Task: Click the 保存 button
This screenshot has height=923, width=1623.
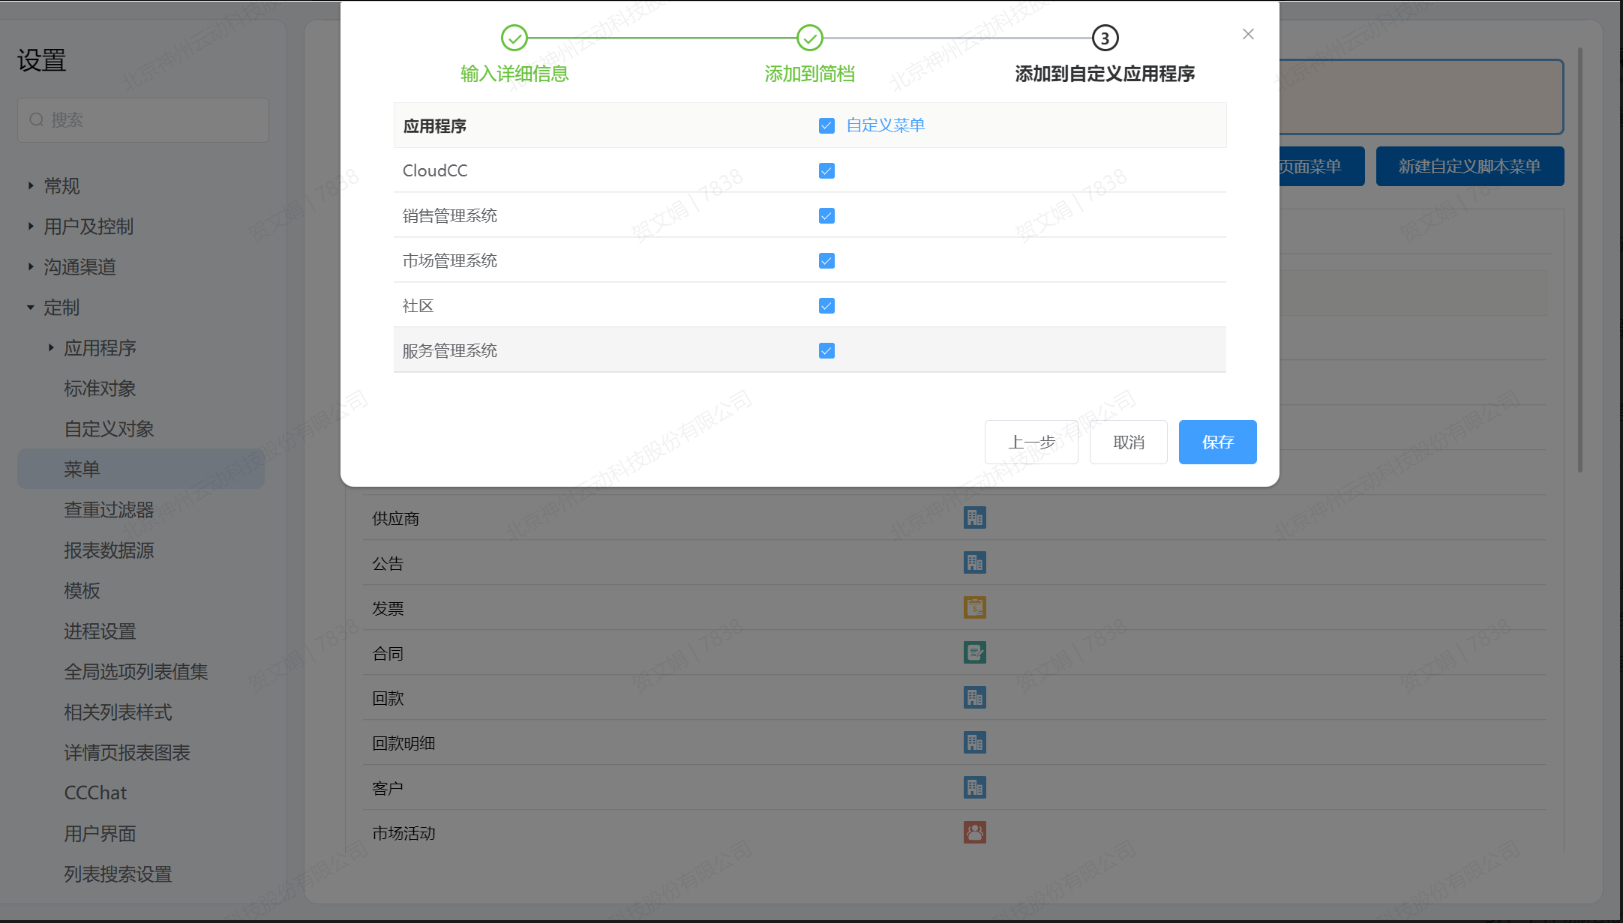Action: (x=1217, y=442)
